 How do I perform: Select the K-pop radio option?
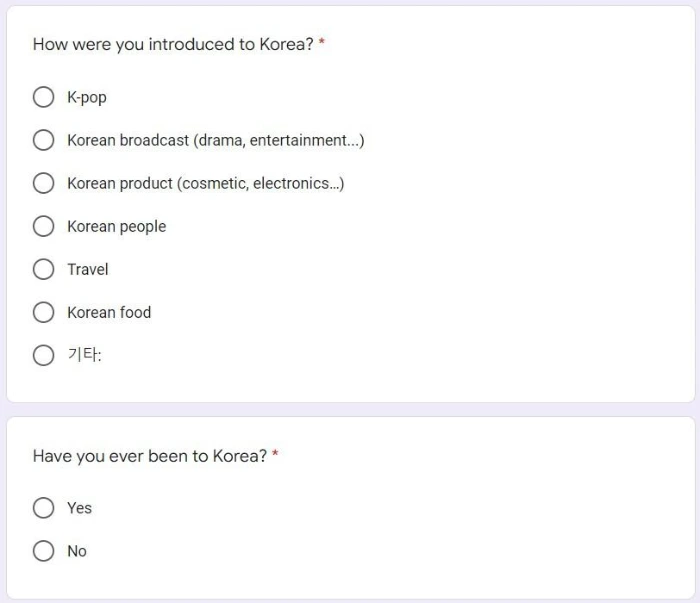tap(43, 97)
